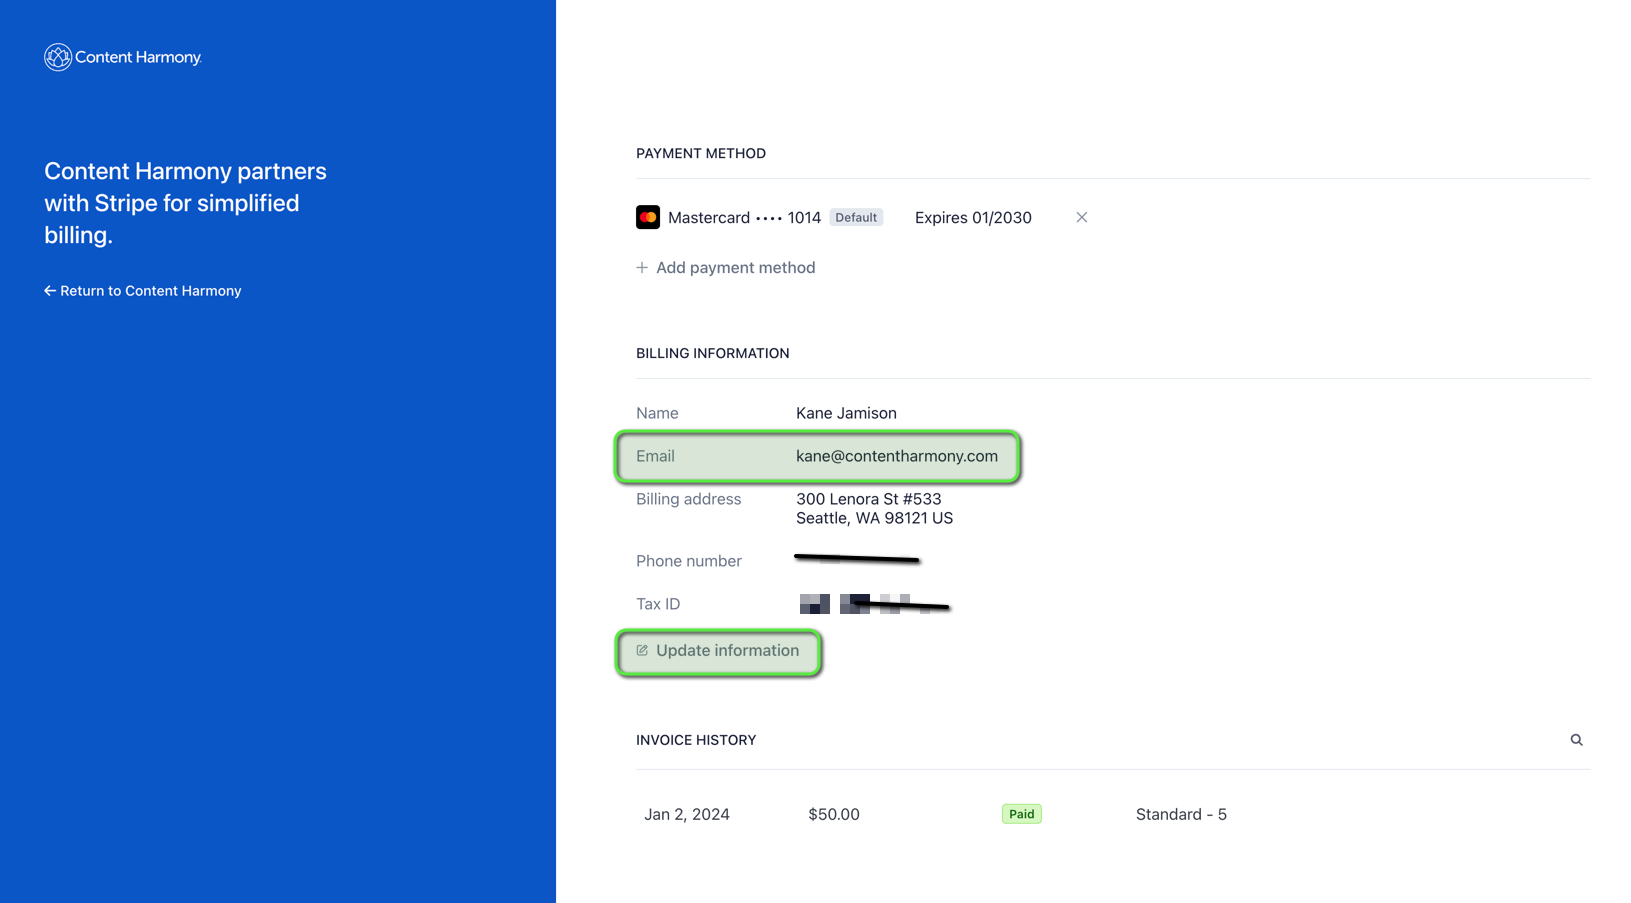
Task: Click the Update information button
Action: (718, 651)
